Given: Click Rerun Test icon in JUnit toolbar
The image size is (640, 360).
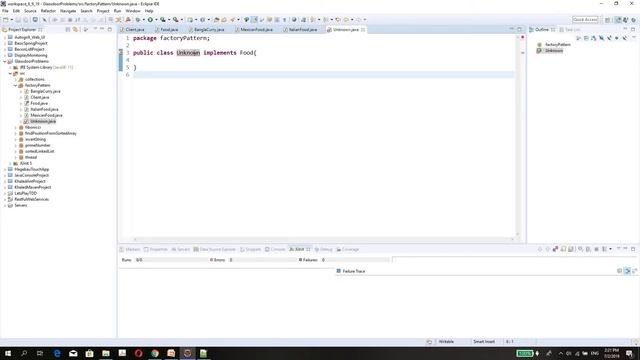Looking at the screenshot, I should (x=580, y=249).
